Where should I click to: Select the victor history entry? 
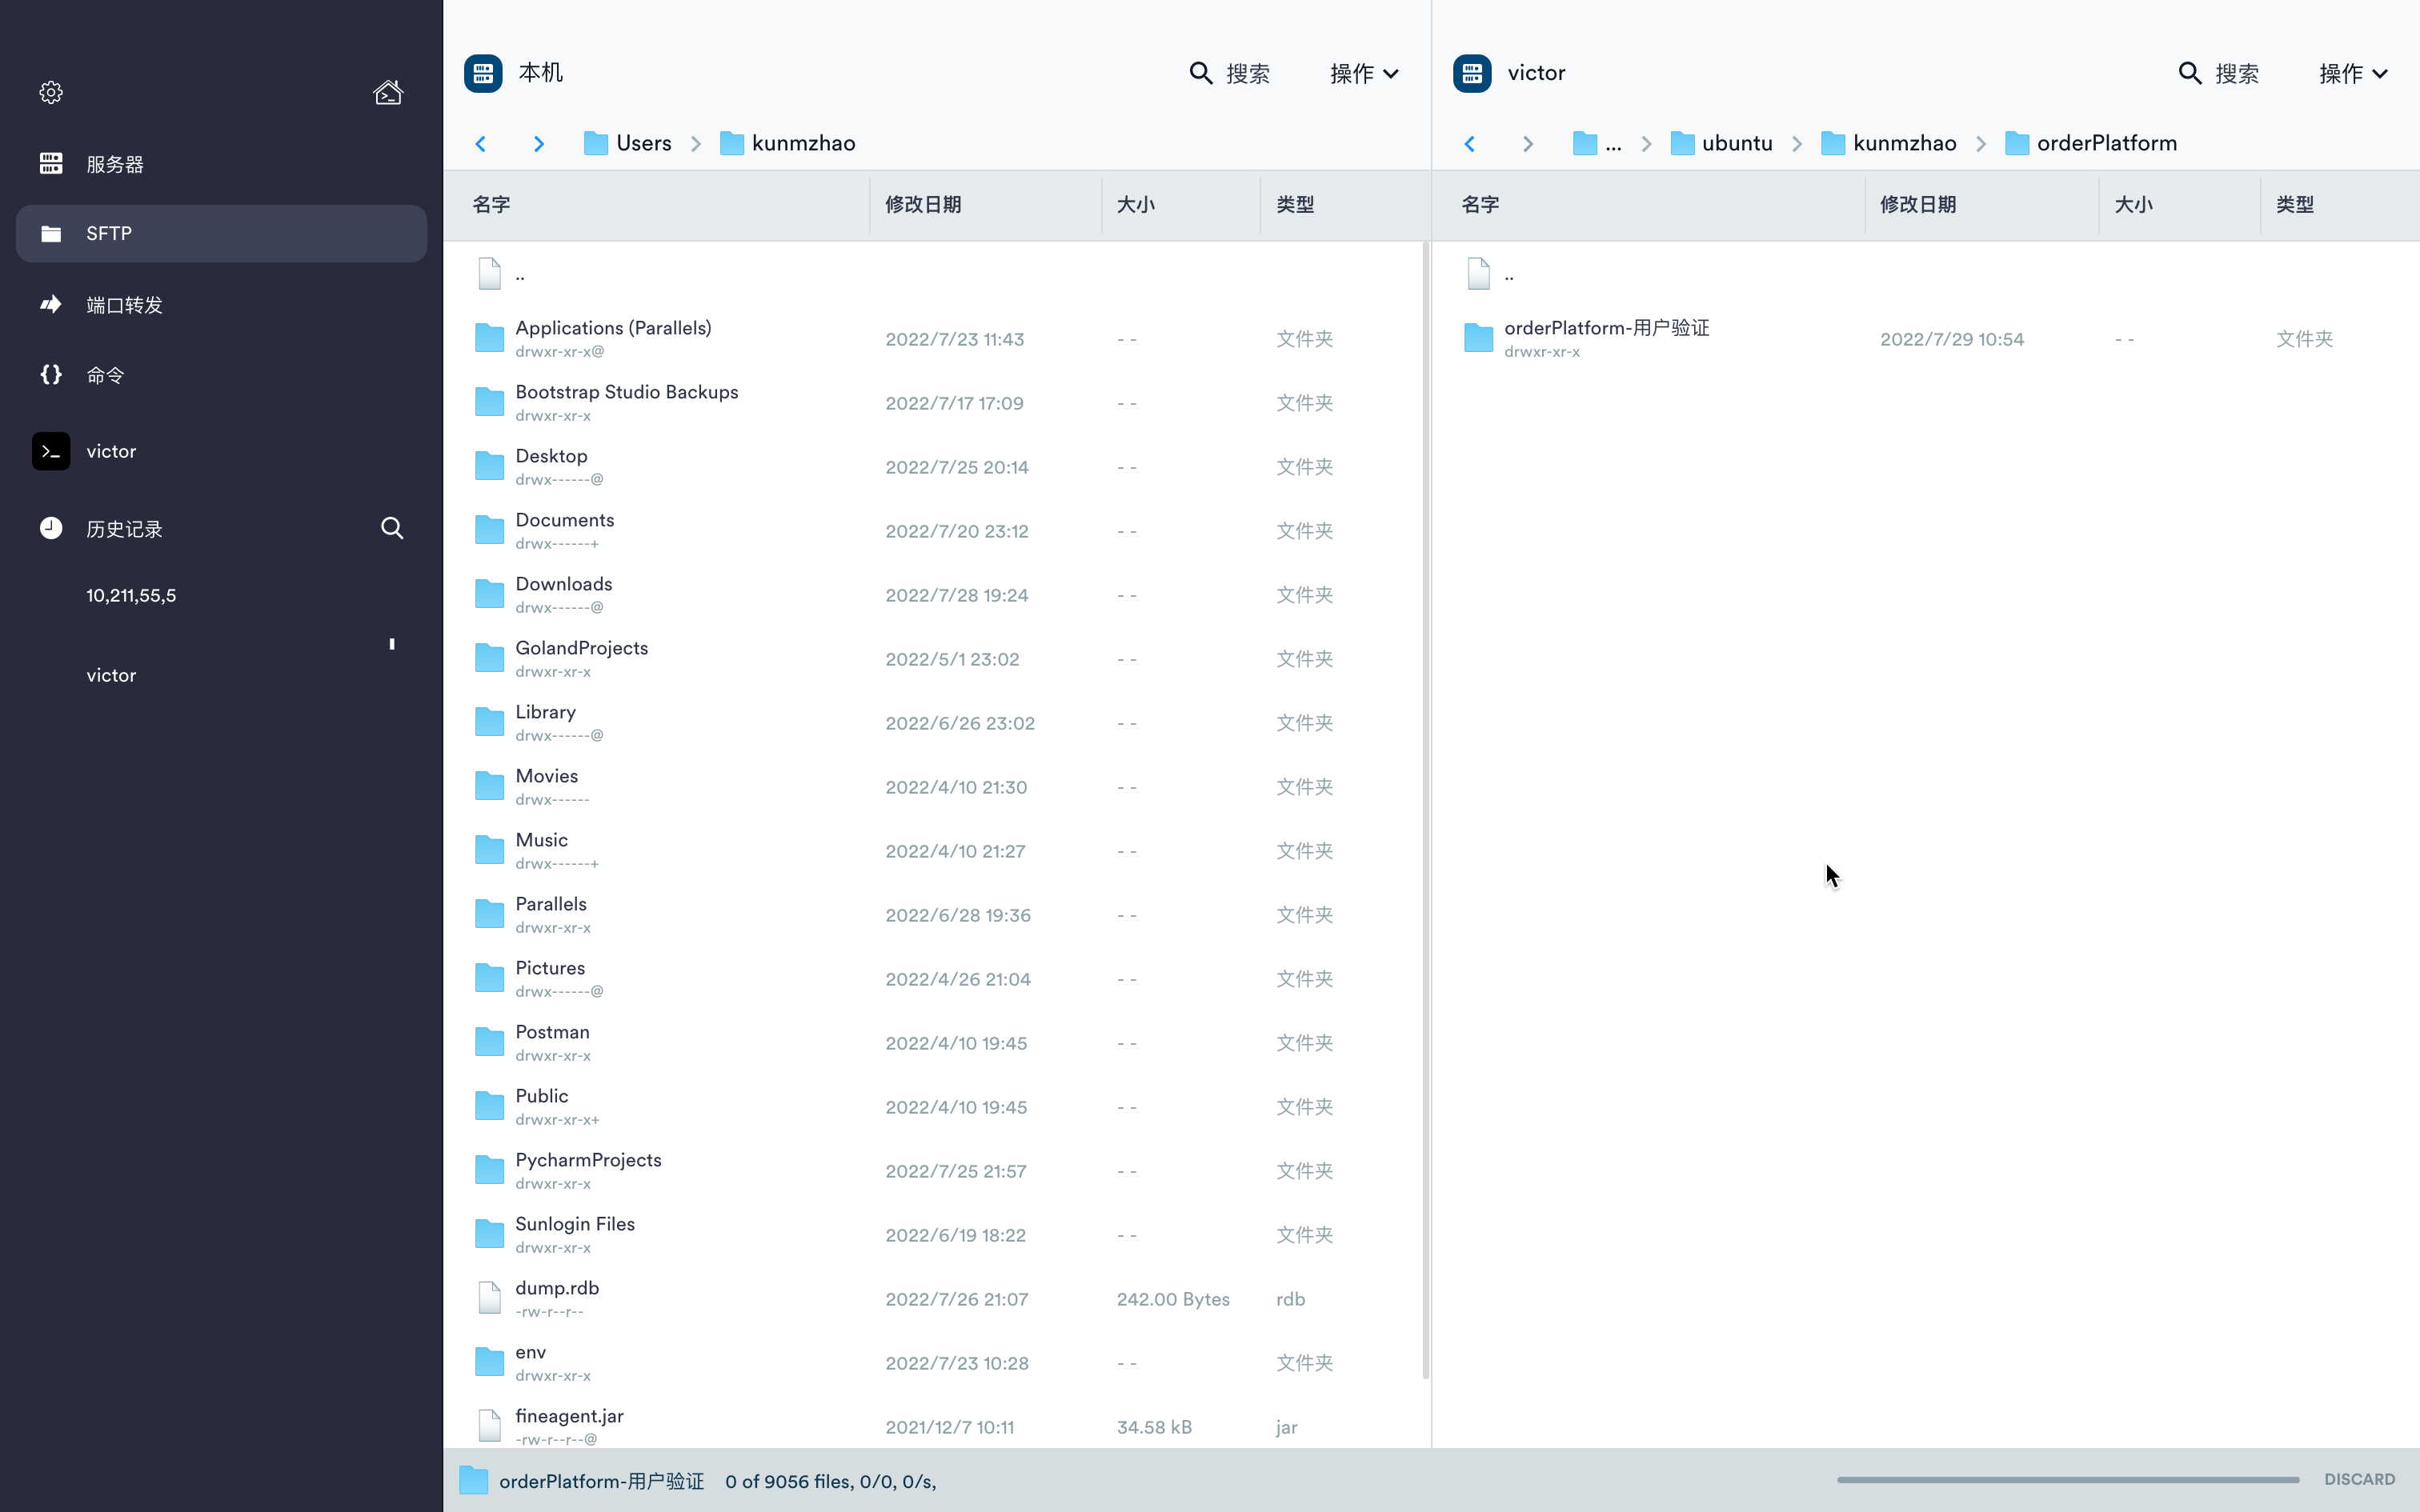tap(111, 675)
